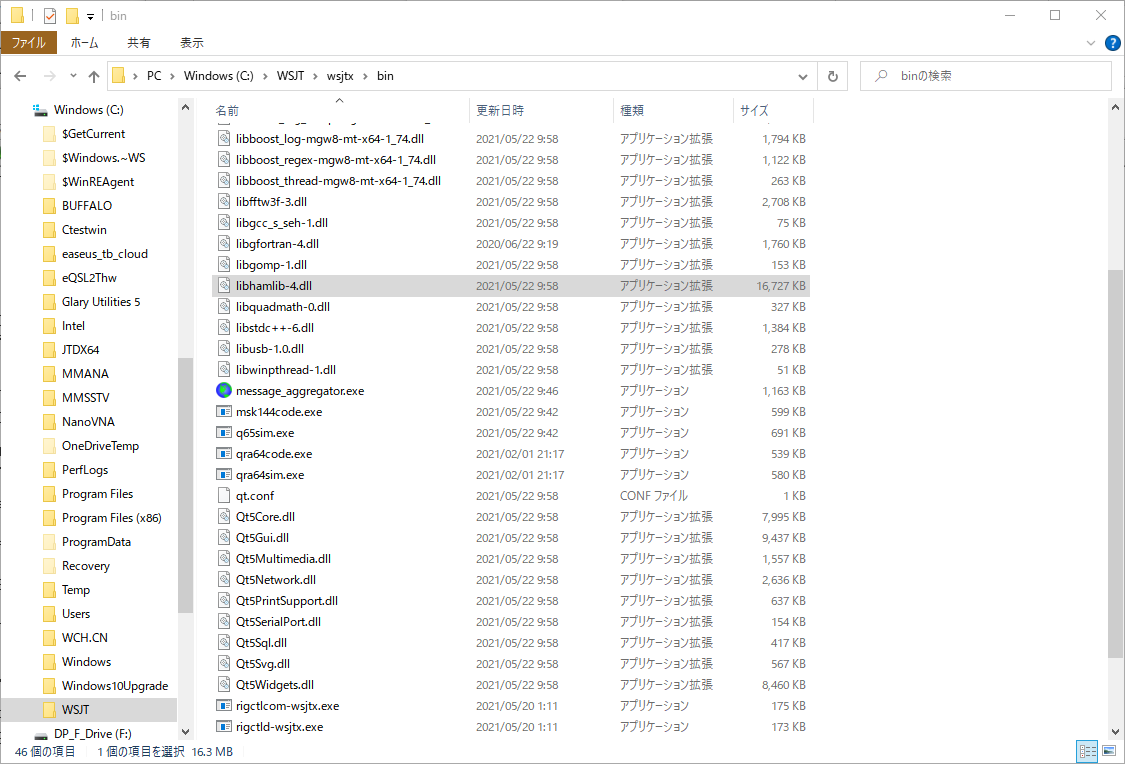Click the Windows (C:) drive icon in tree
Viewport: 1125px width, 764px height.
click(40, 110)
